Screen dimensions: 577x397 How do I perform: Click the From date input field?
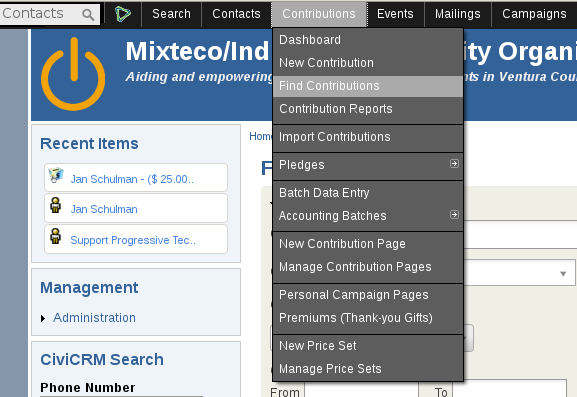(x=361, y=389)
